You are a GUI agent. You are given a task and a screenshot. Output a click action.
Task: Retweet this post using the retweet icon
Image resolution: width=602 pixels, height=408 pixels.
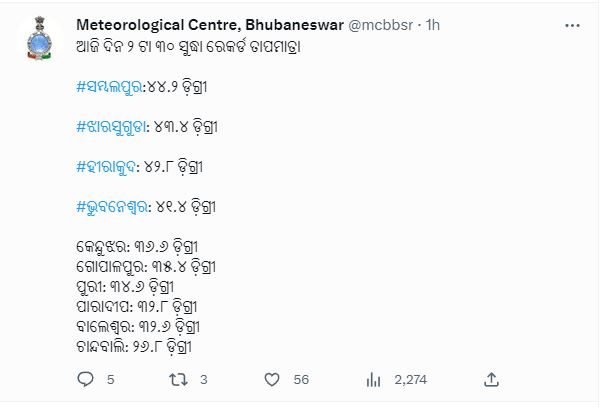pyautogui.click(x=176, y=379)
